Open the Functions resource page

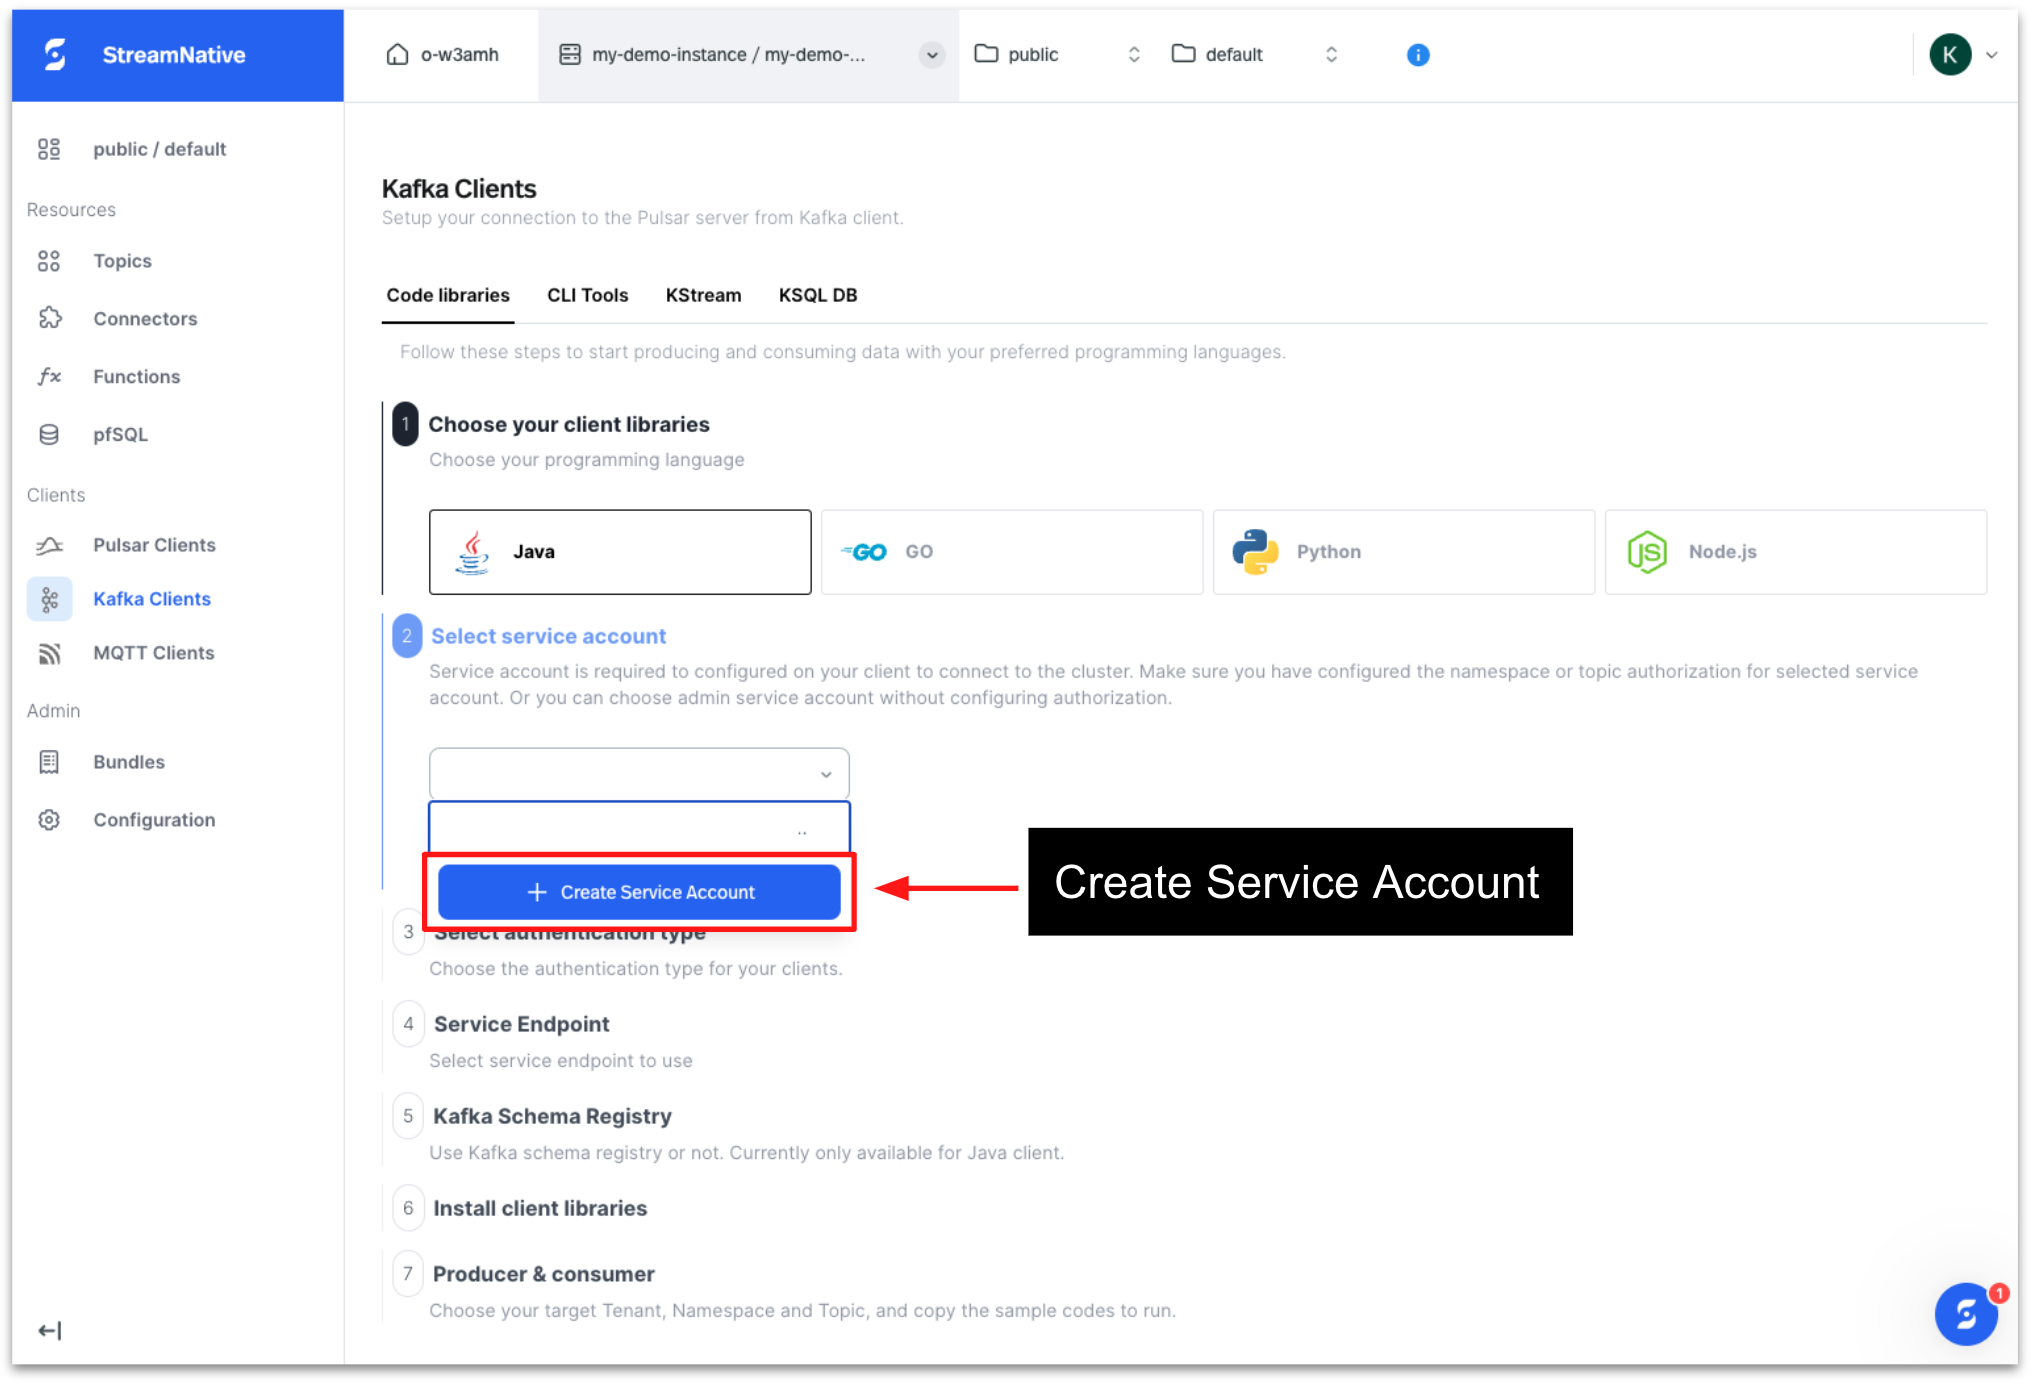click(x=136, y=376)
